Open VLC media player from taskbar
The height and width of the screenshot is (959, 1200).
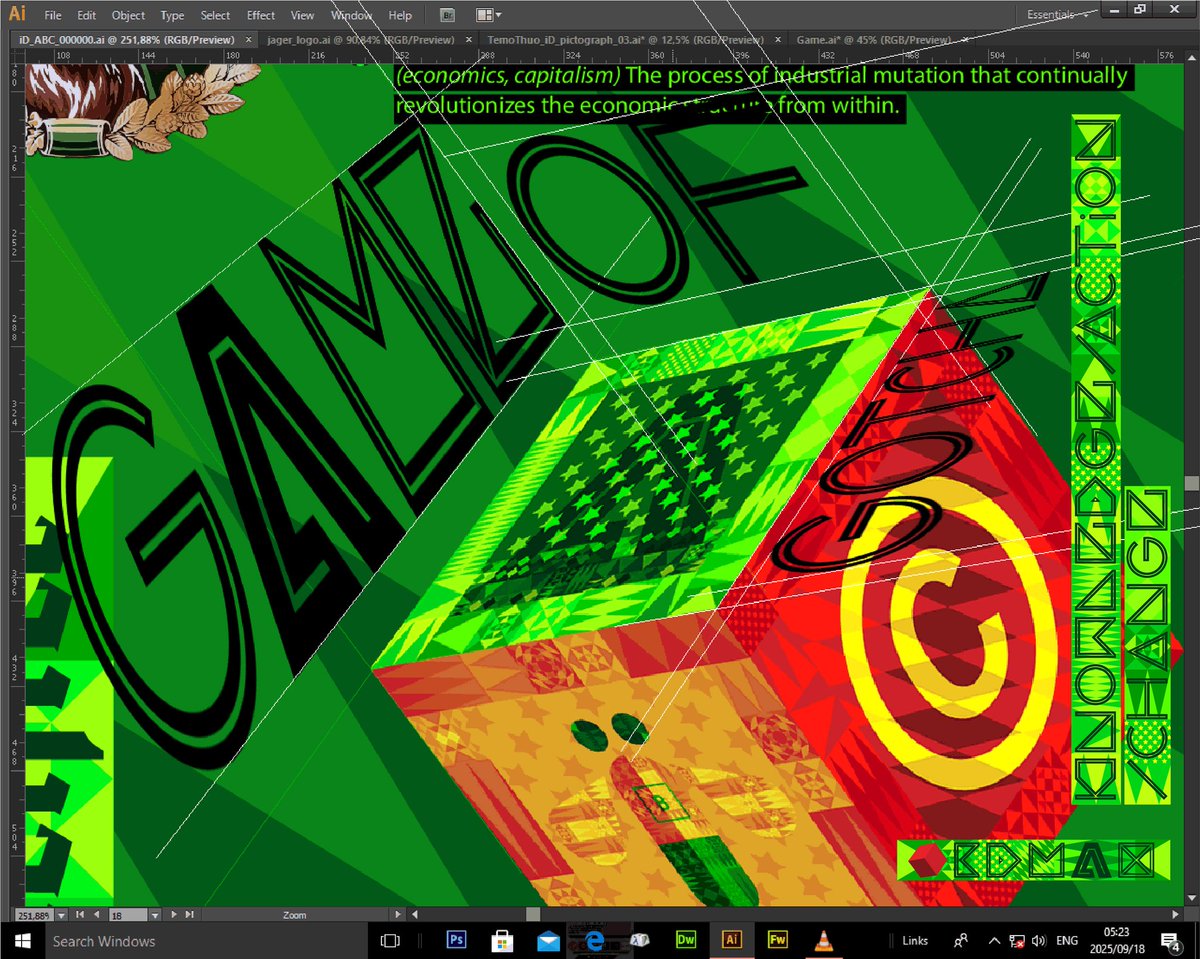tap(823, 940)
